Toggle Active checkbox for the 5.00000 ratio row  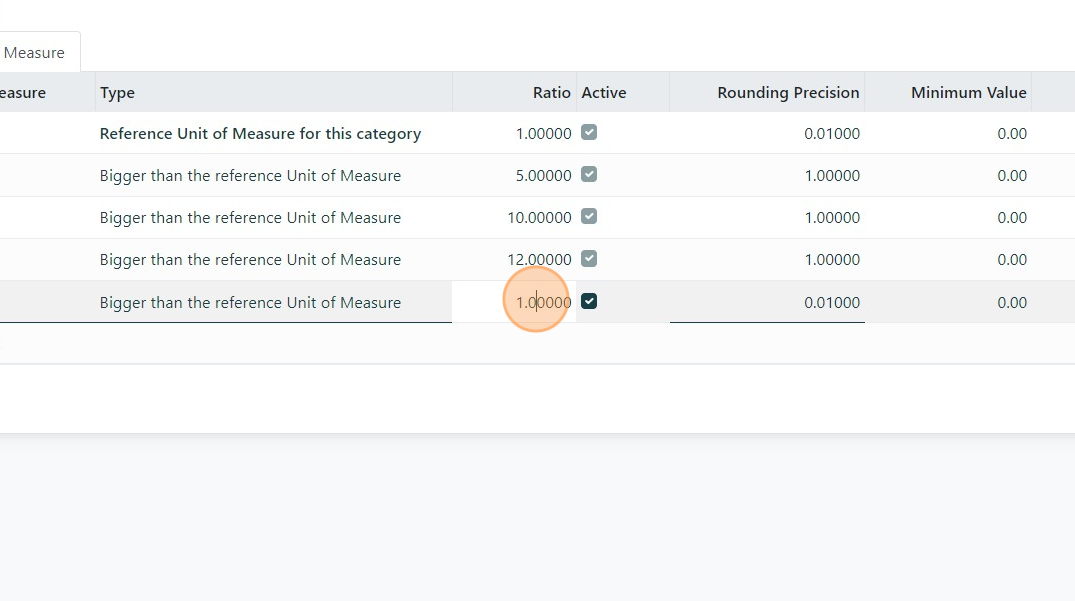(589, 175)
